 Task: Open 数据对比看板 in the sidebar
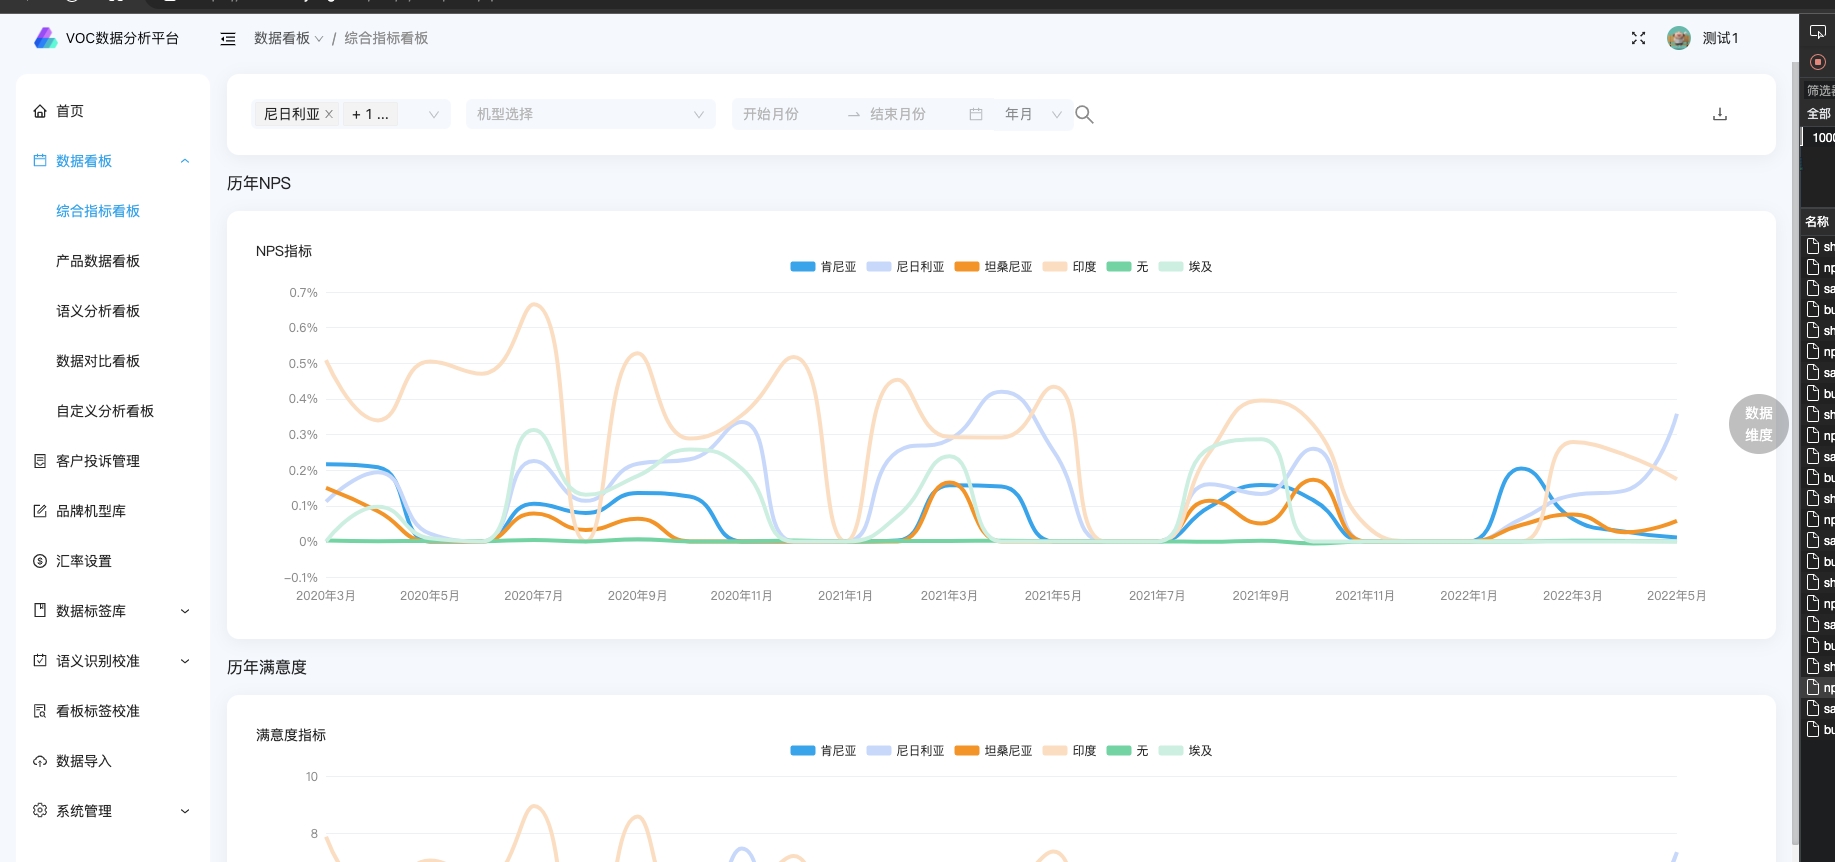coord(98,361)
